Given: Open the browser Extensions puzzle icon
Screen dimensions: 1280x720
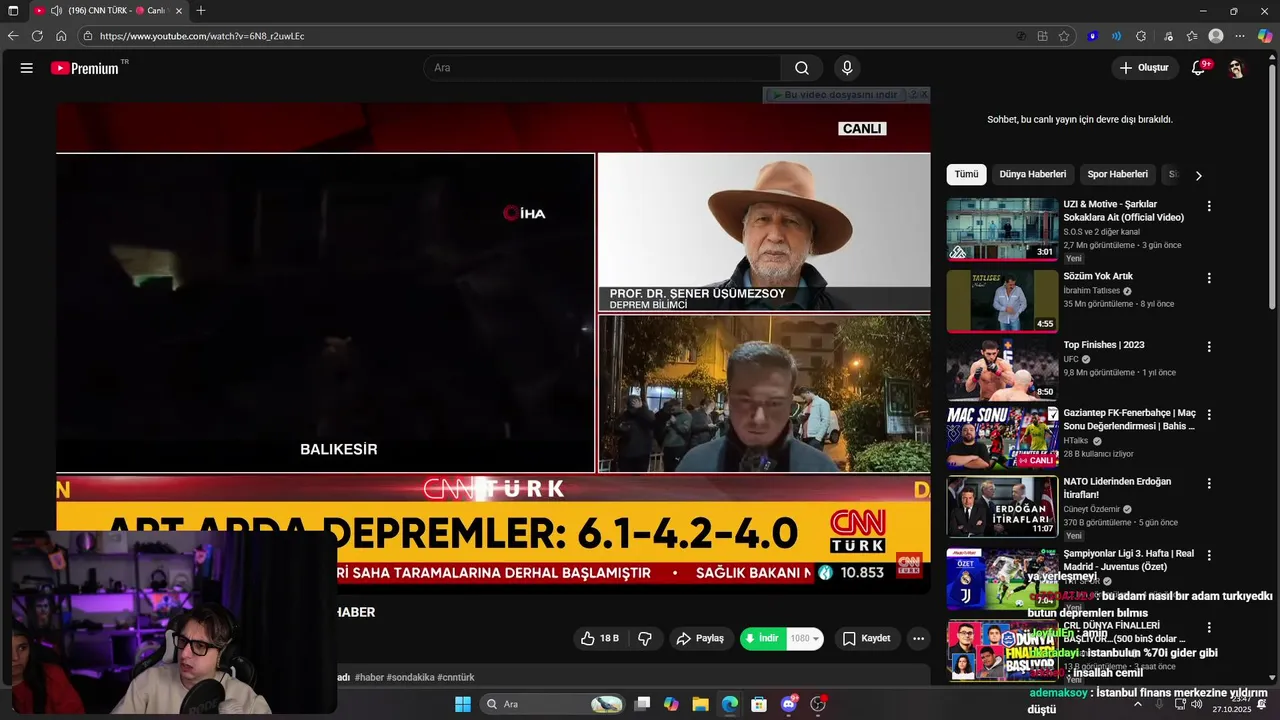Looking at the screenshot, I should [1141, 36].
